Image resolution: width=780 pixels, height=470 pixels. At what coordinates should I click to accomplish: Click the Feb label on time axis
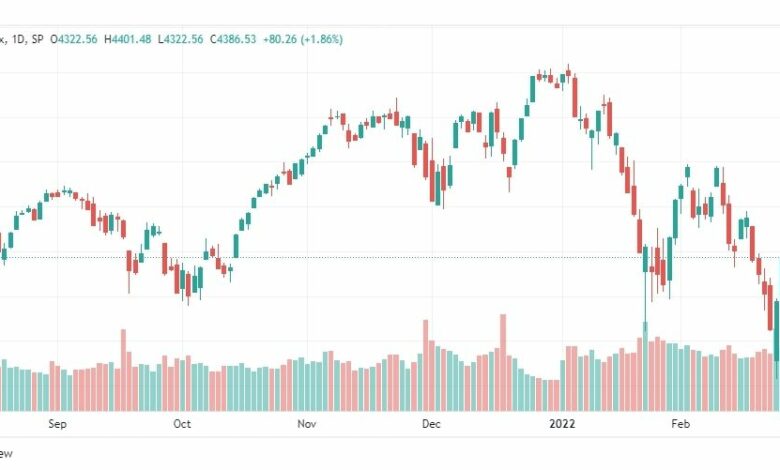(681, 424)
